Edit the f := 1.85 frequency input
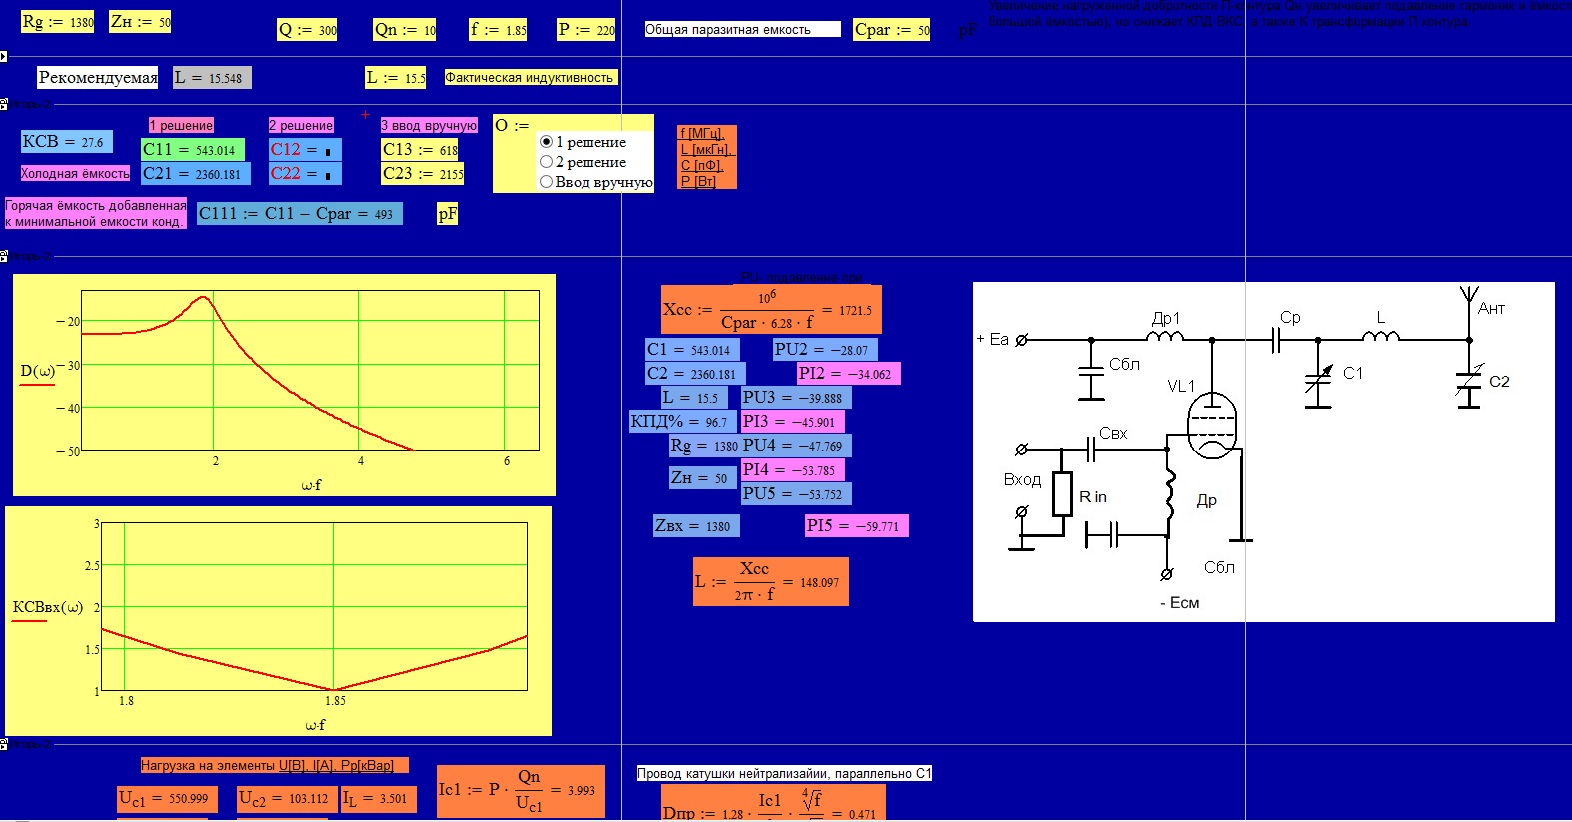This screenshot has width=1572, height=822. [498, 30]
